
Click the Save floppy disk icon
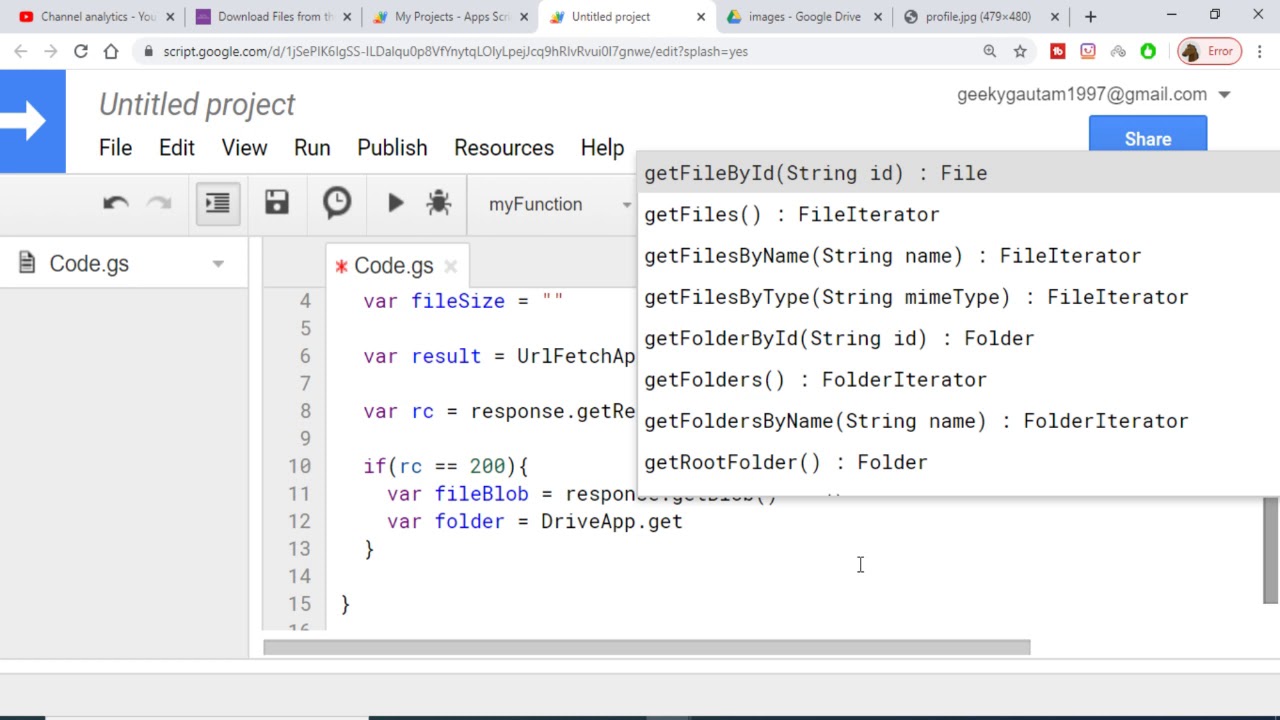pyautogui.click(x=277, y=204)
